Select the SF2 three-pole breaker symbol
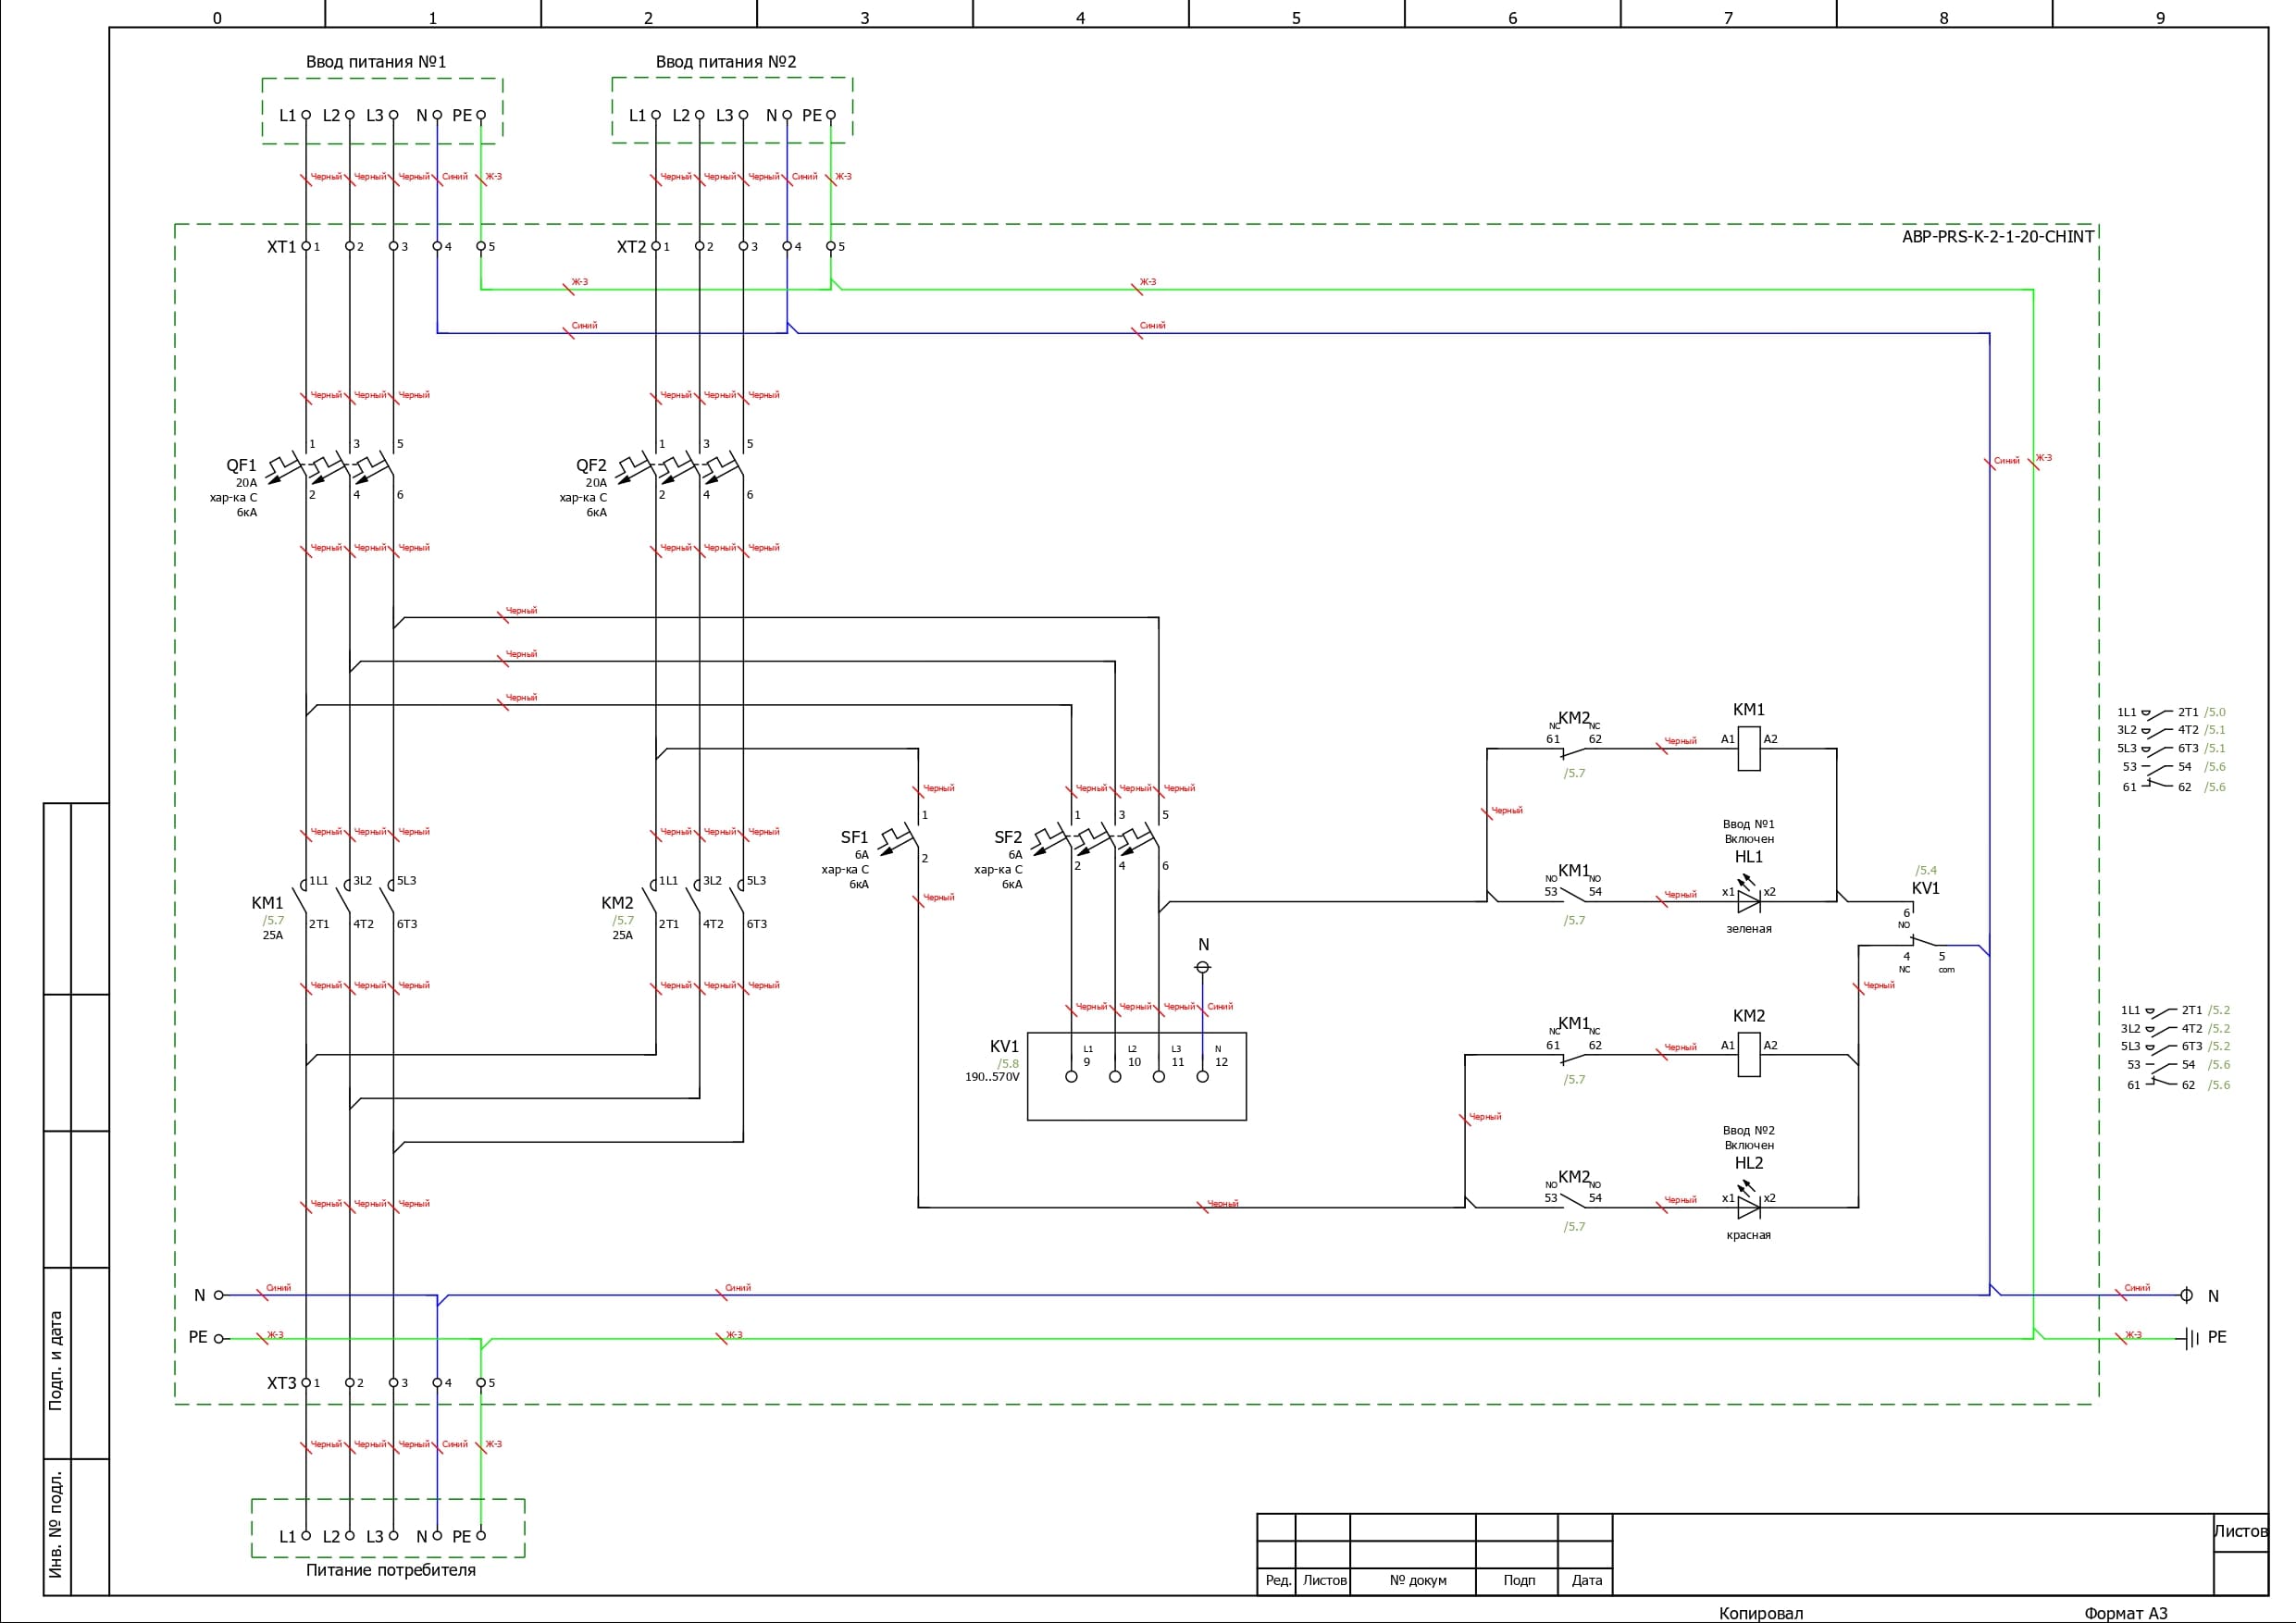The height and width of the screenshot is (1623, 2296). pos(1095,838)
